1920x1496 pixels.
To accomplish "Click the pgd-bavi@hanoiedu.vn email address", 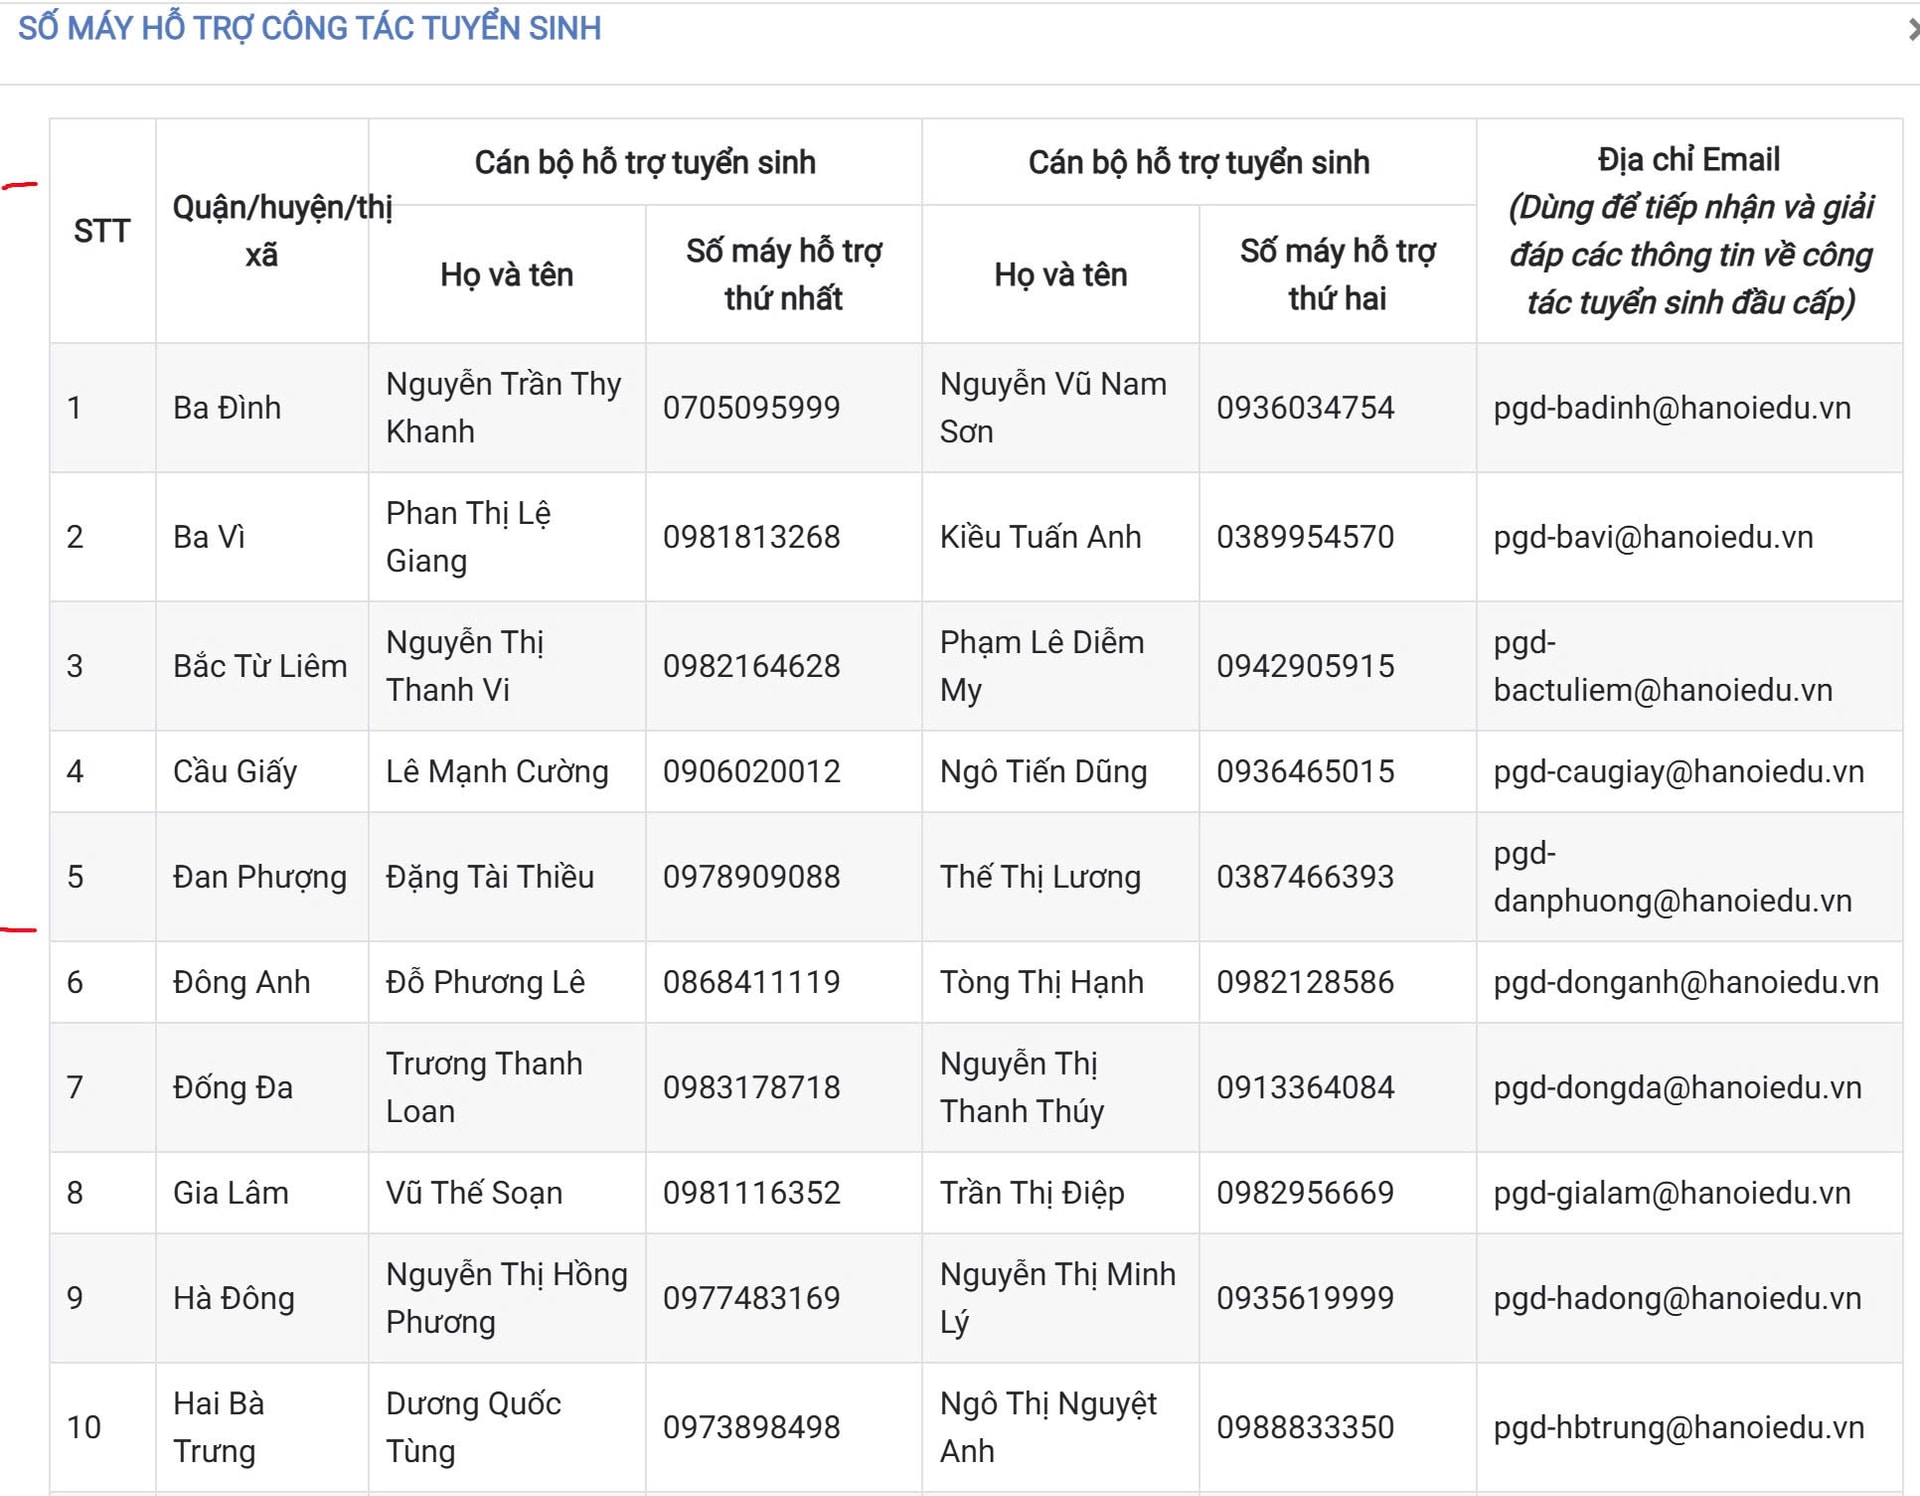I will (1652, 537).
